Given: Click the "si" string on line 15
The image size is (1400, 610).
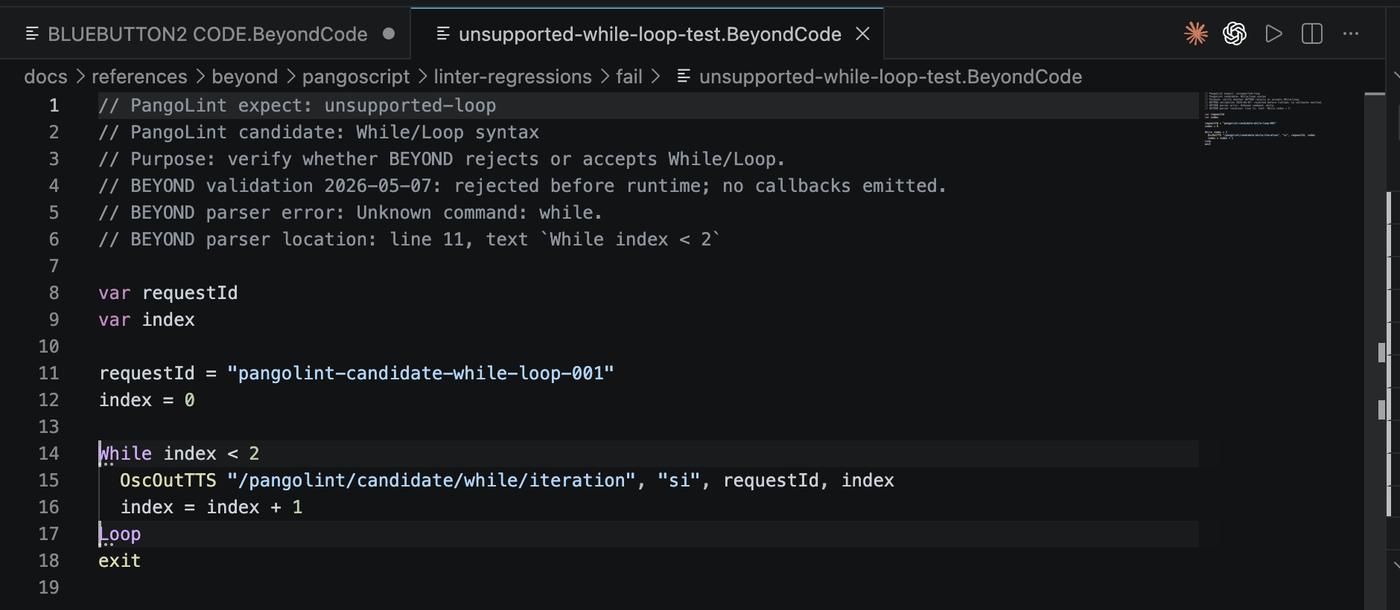Looking at the screenshot, I should coord(680,480).
